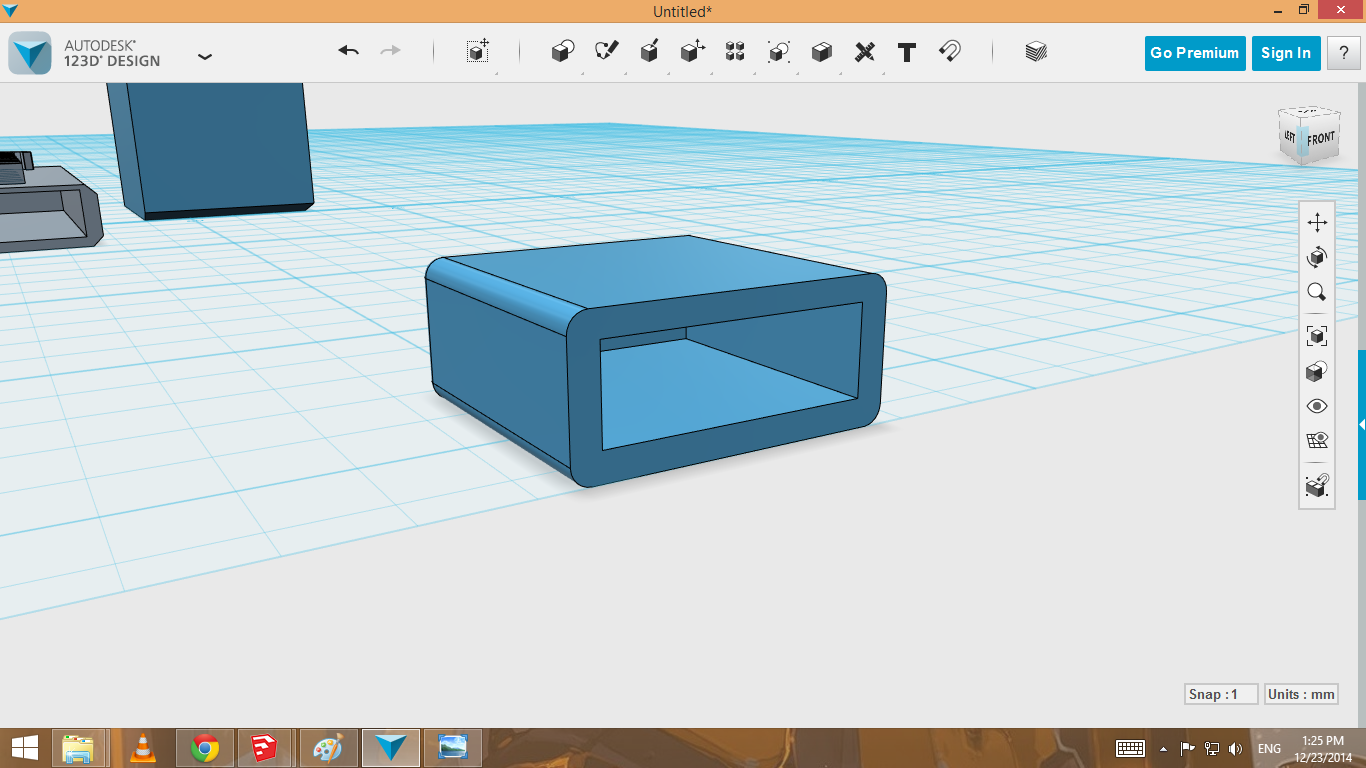Viewport: 1366px width, 768px height.
Task: Redo the last undone action
Action: [x=391, y=51]
